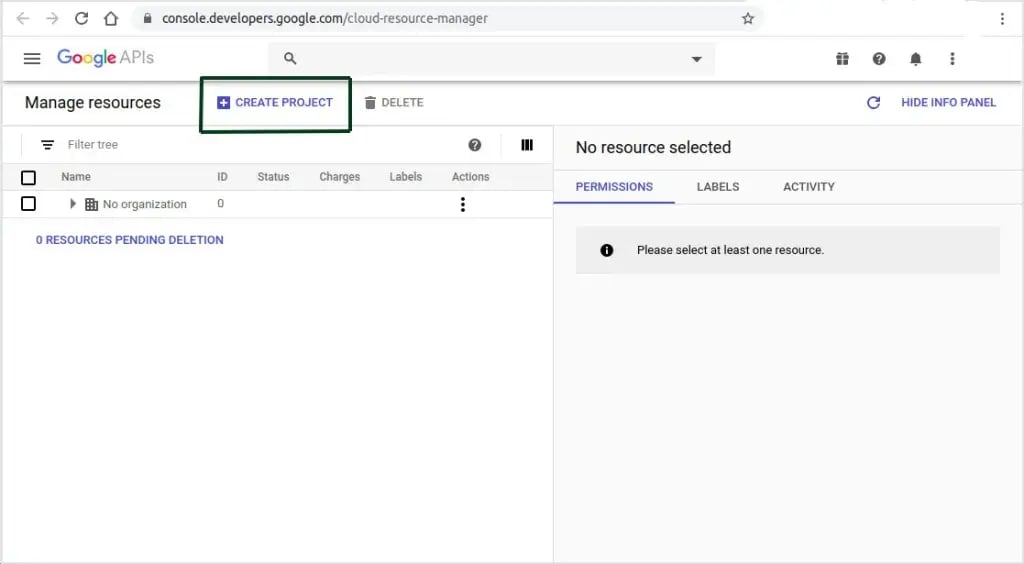Switch to the Labels tab
This screenshot has width=1024, height=564.
coord(717,187)
